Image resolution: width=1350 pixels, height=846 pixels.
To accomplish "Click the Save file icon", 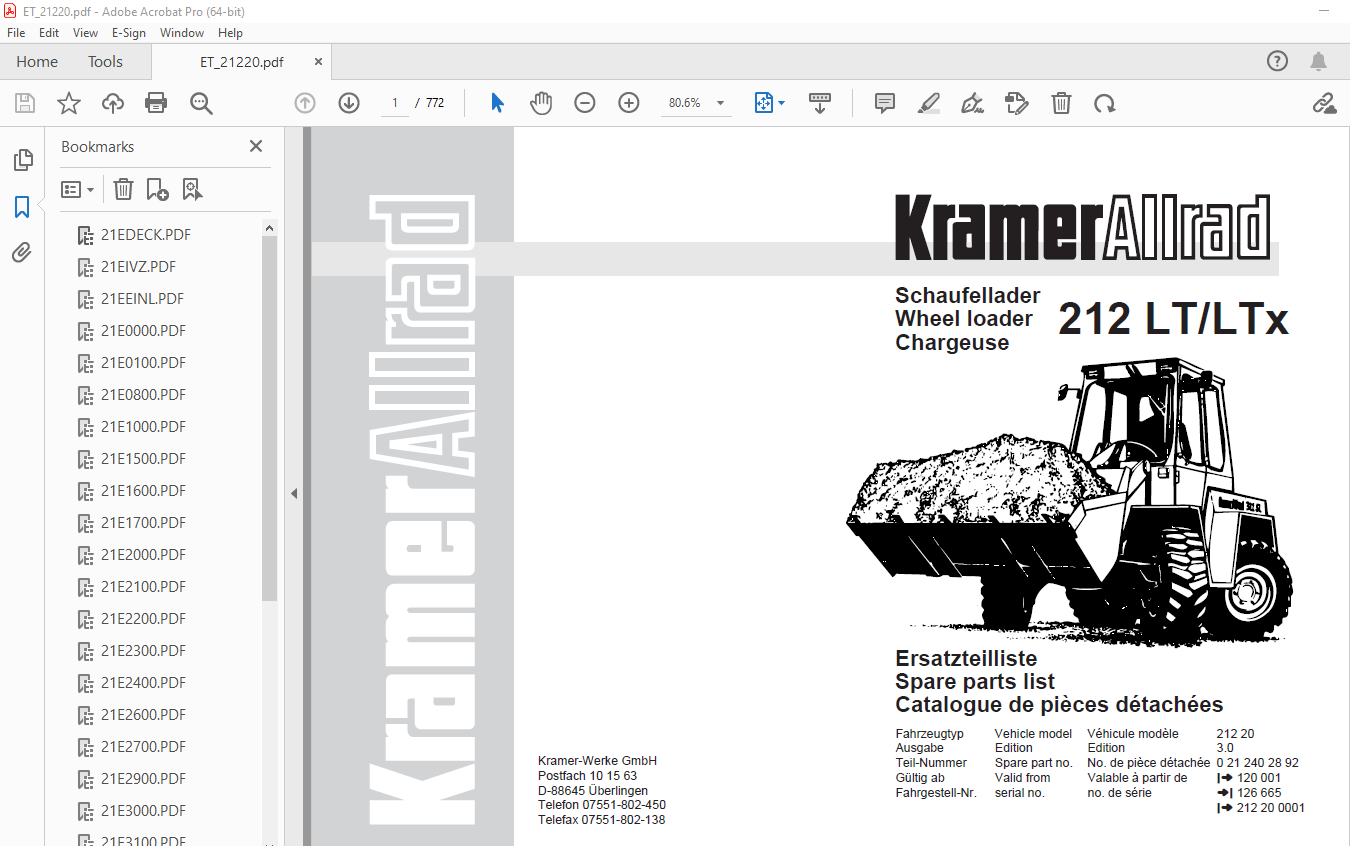I will pos(25,103).
